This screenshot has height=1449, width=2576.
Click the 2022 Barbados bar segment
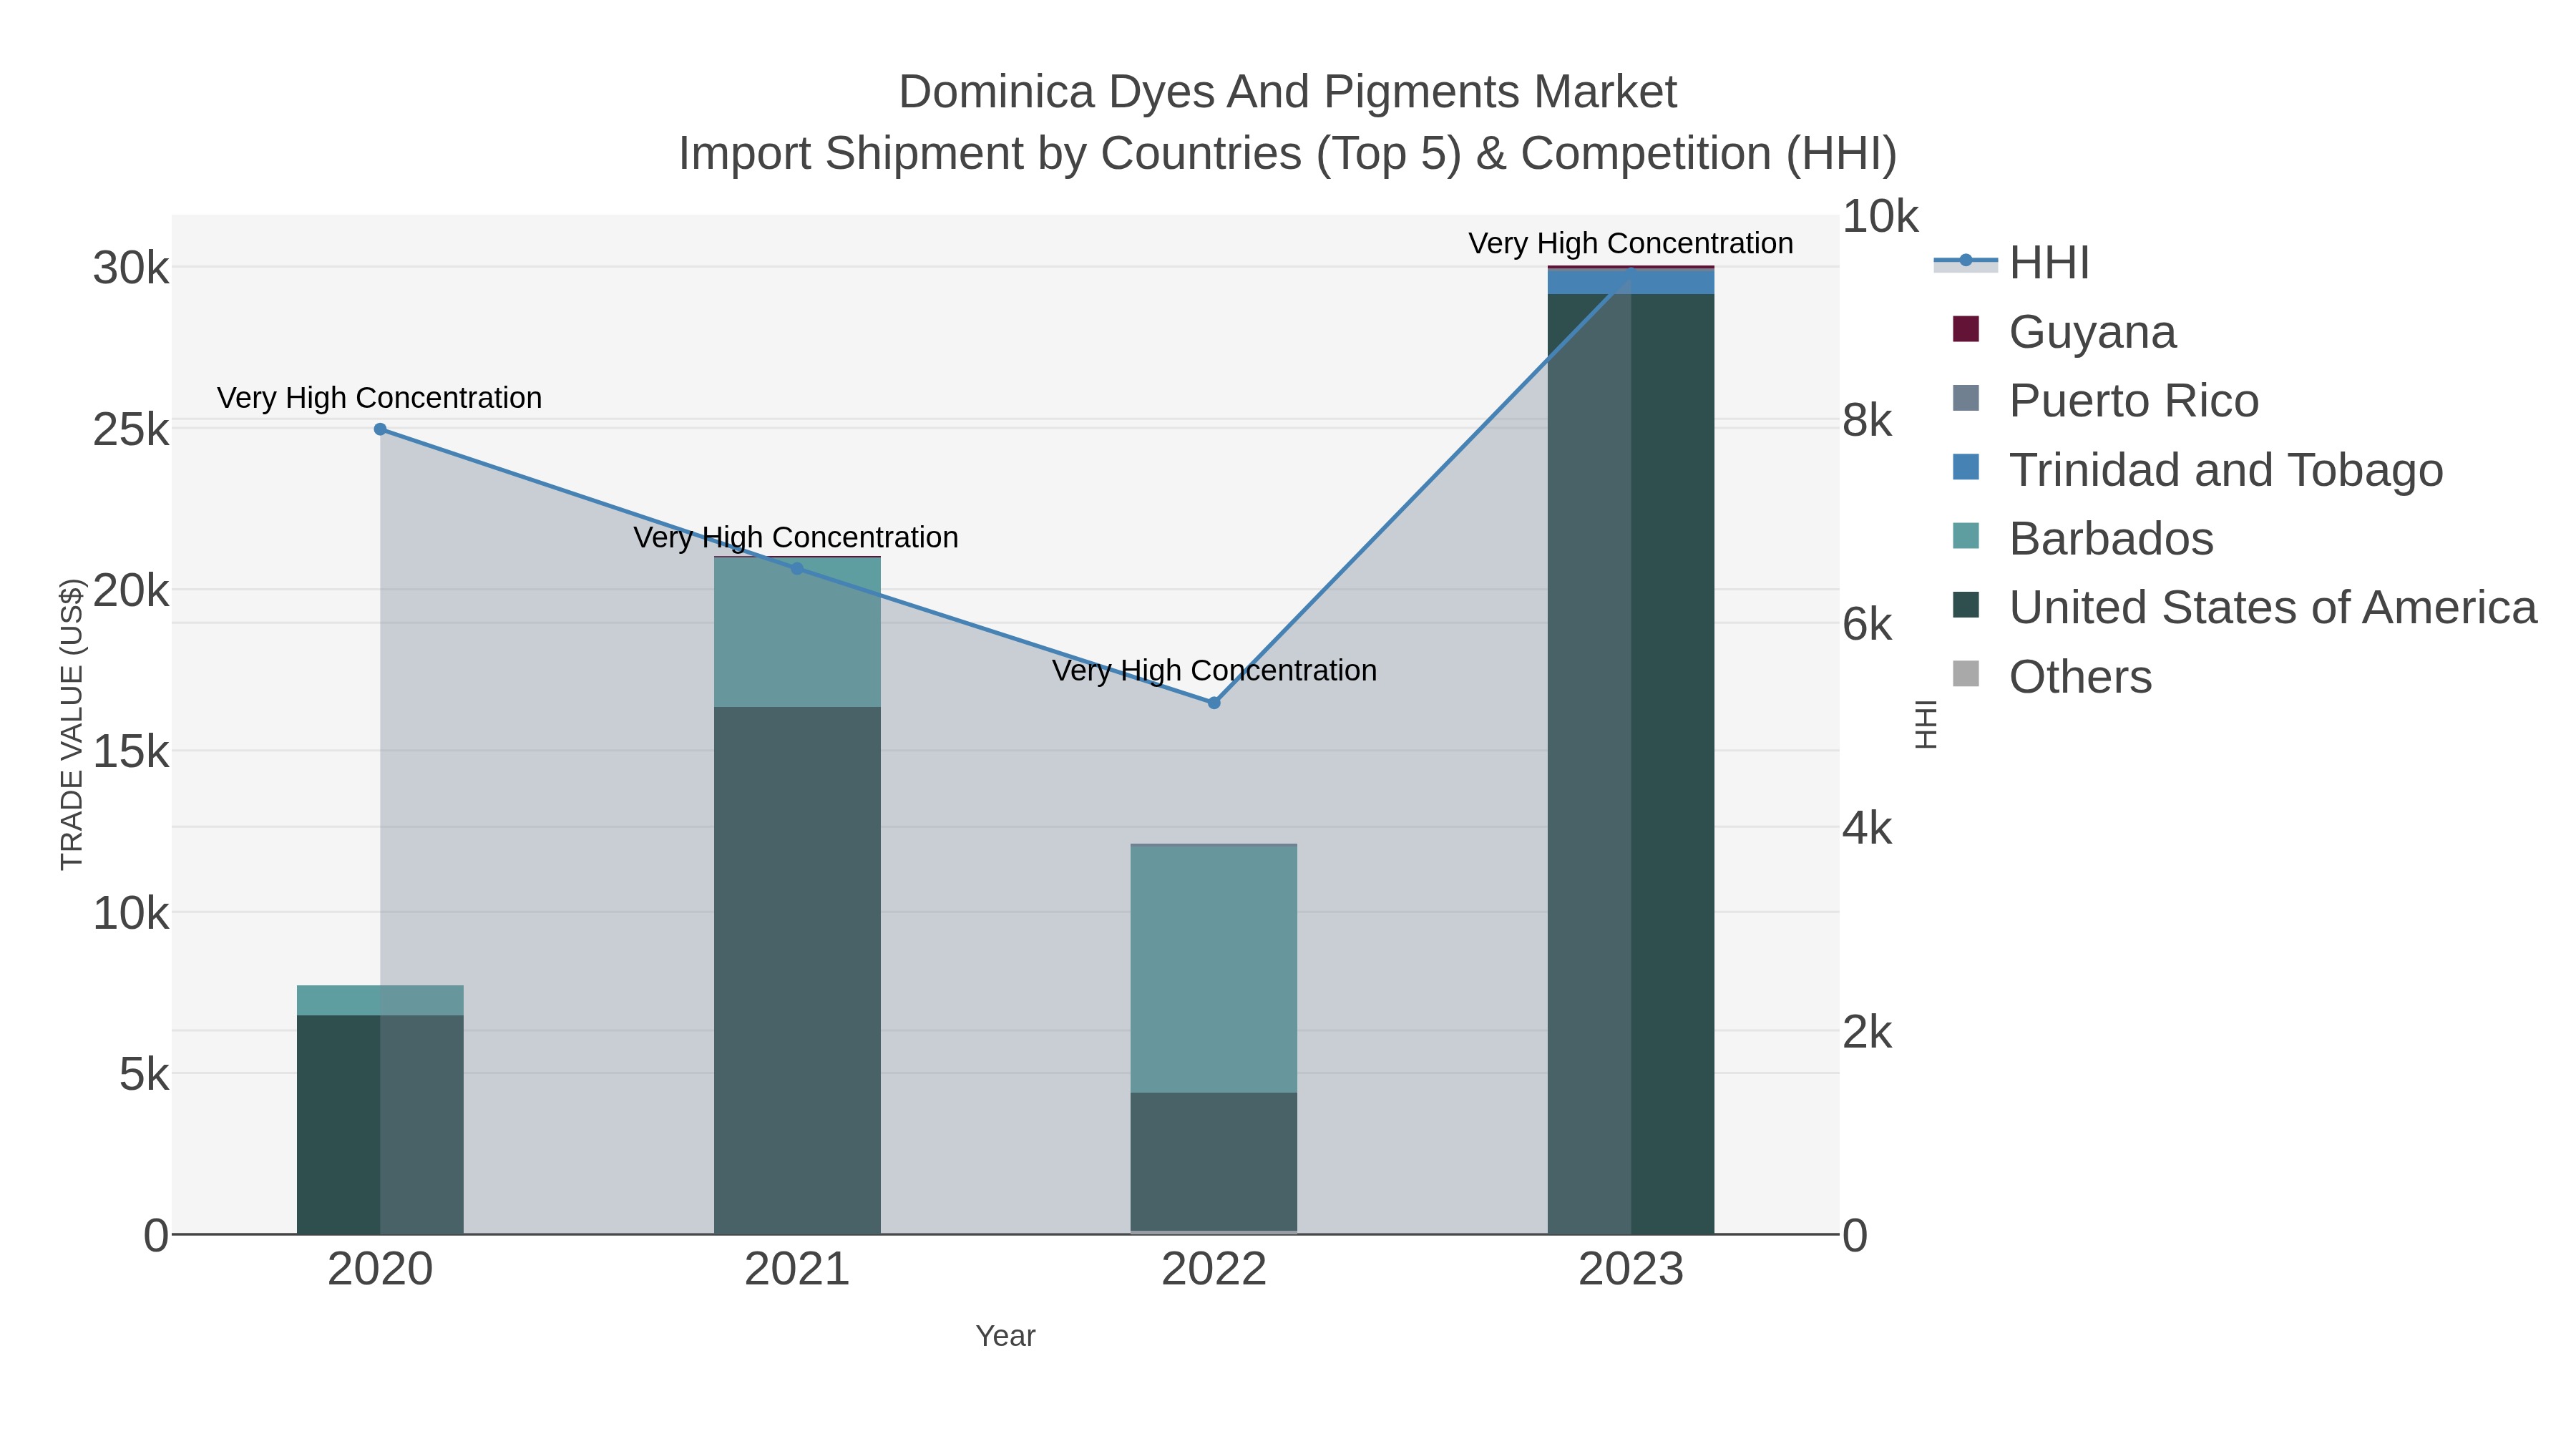pyautogui.click(x=1214, y=969)
